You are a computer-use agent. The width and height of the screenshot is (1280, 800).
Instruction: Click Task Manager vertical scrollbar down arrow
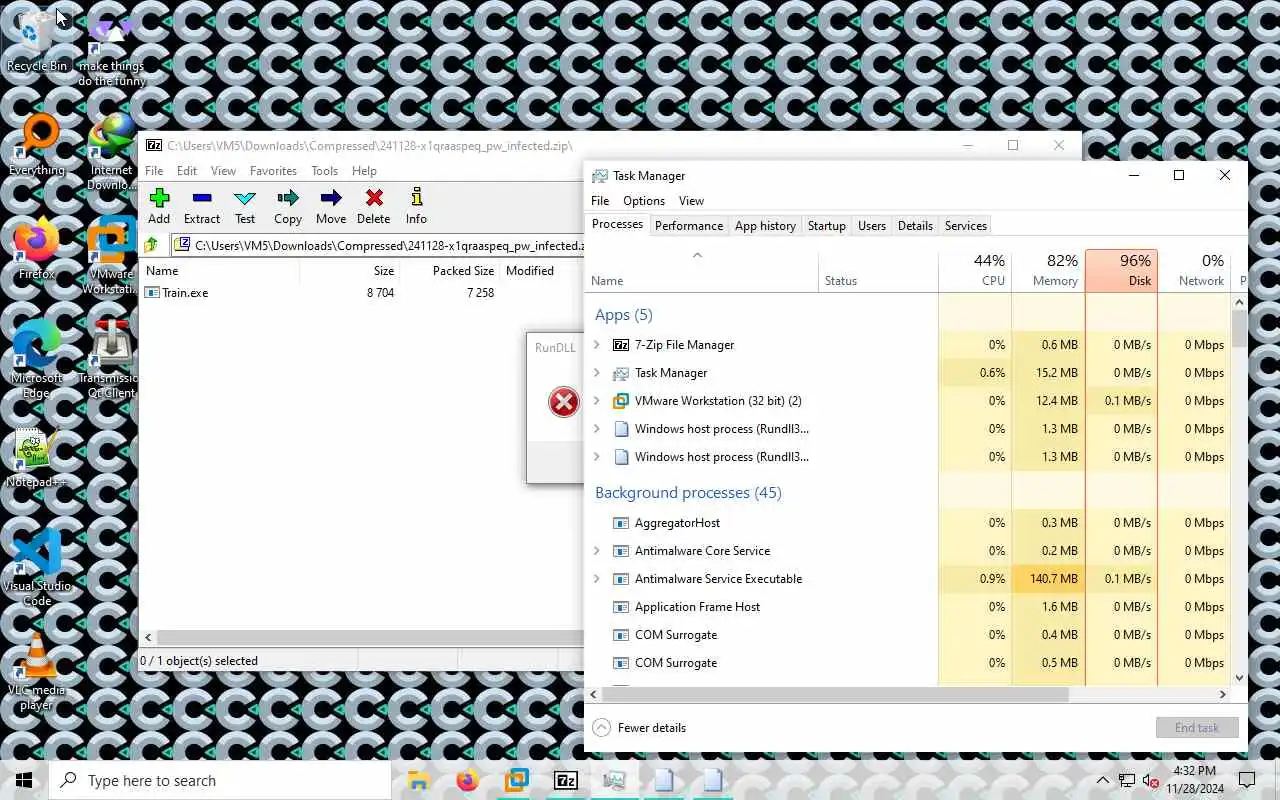click(1240, 678)
